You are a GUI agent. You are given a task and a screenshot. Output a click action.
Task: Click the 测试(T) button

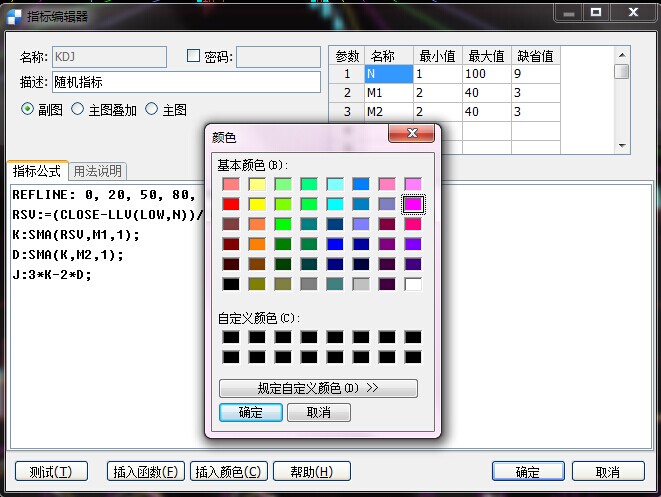pyautogui.click(x=51, y=472)
